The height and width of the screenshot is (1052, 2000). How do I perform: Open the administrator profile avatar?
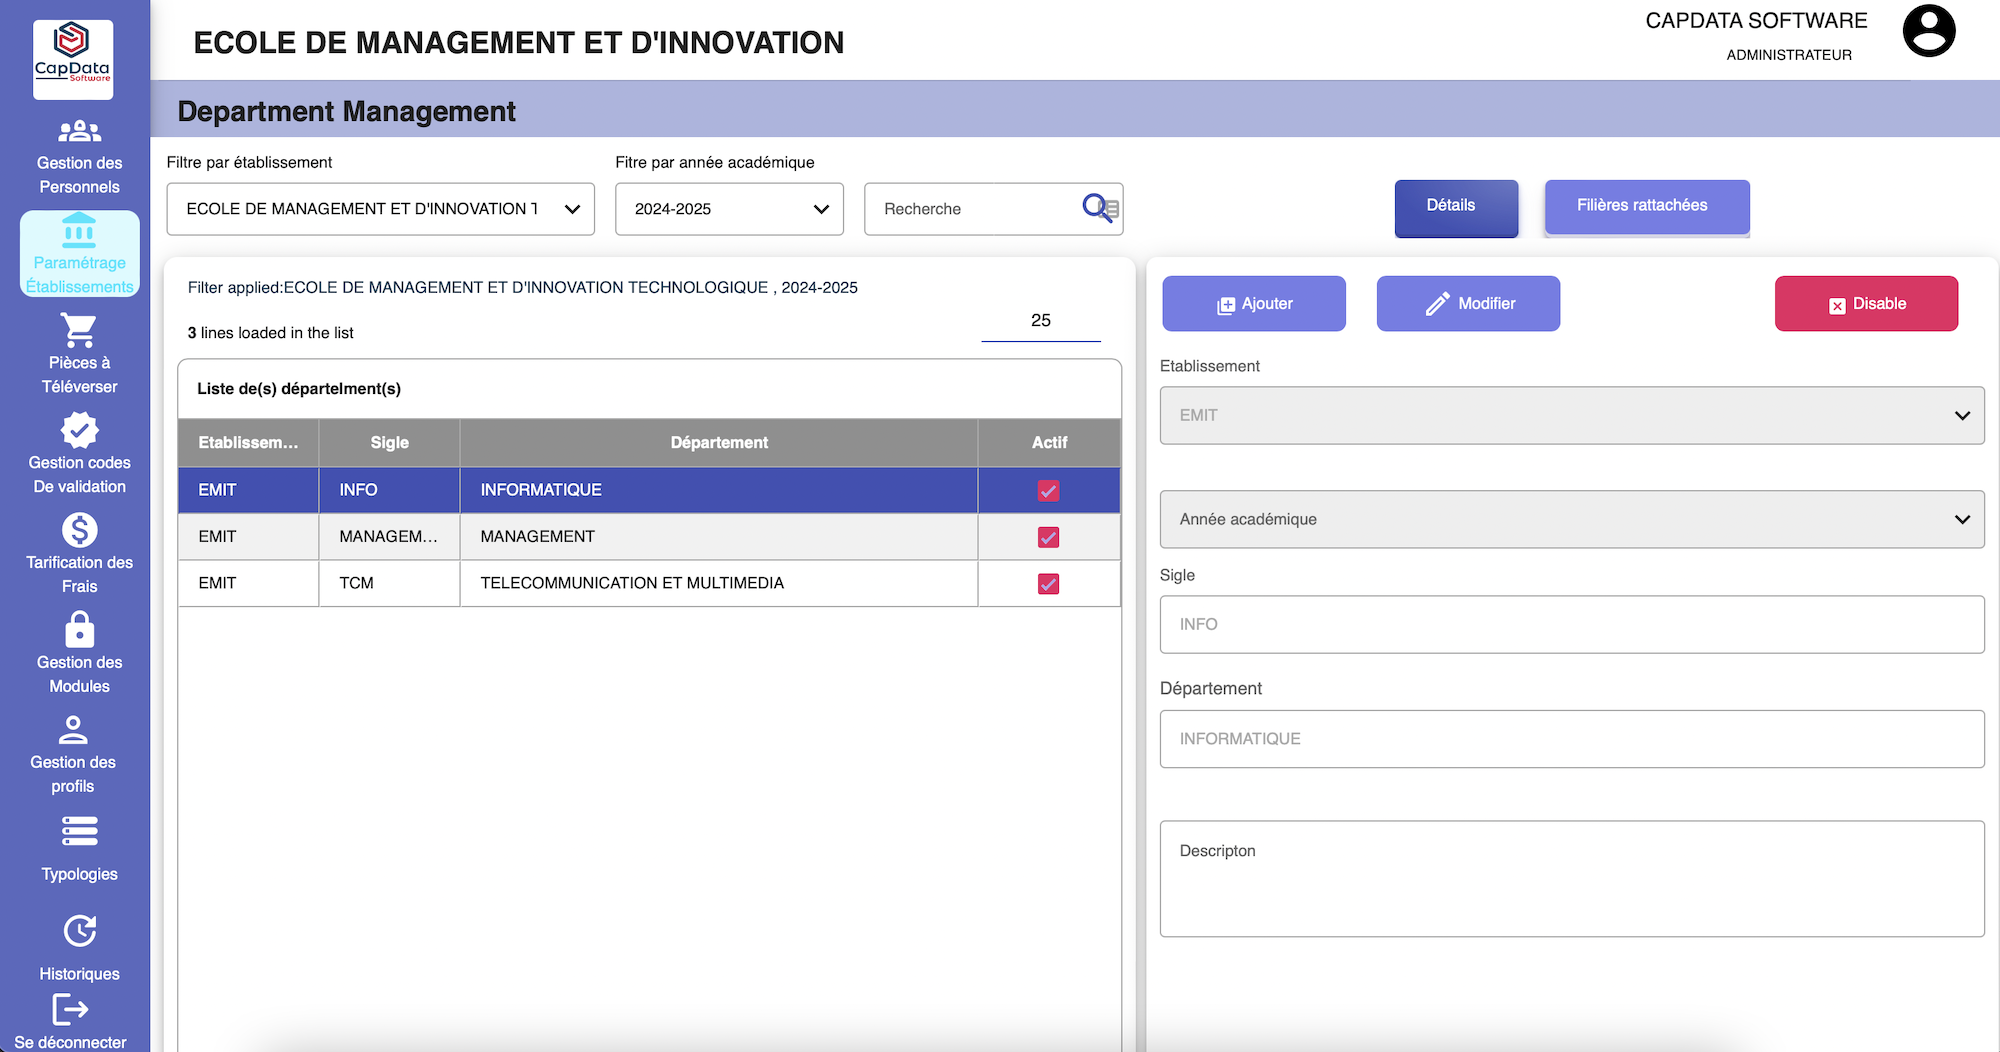[x=1929, y=31]
